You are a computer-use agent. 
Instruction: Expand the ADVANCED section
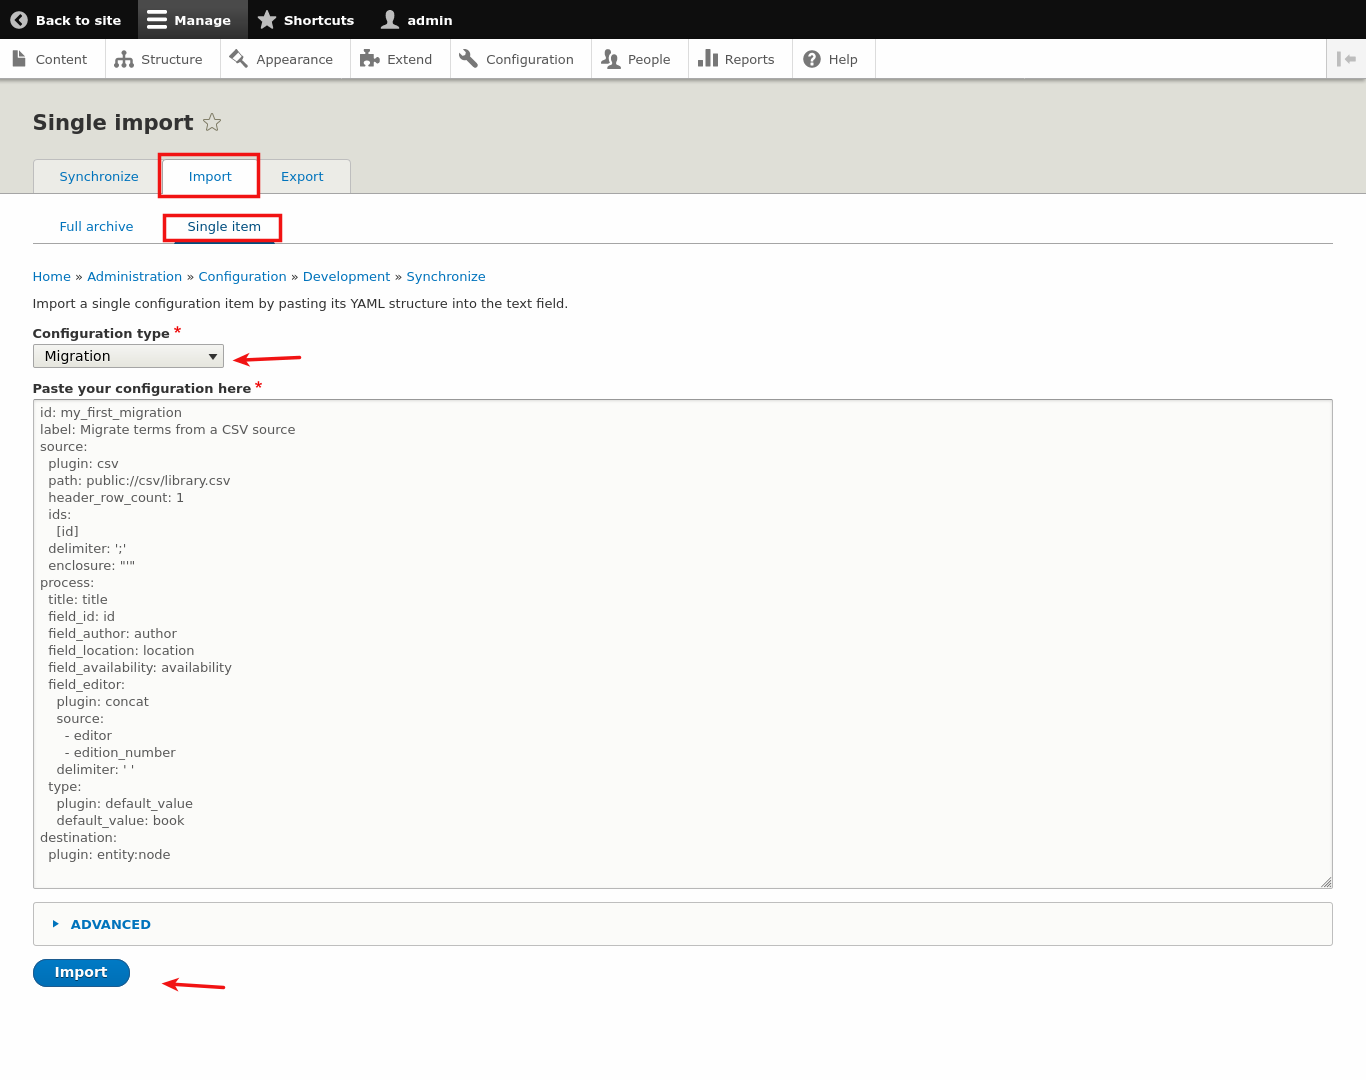[110, 924]
